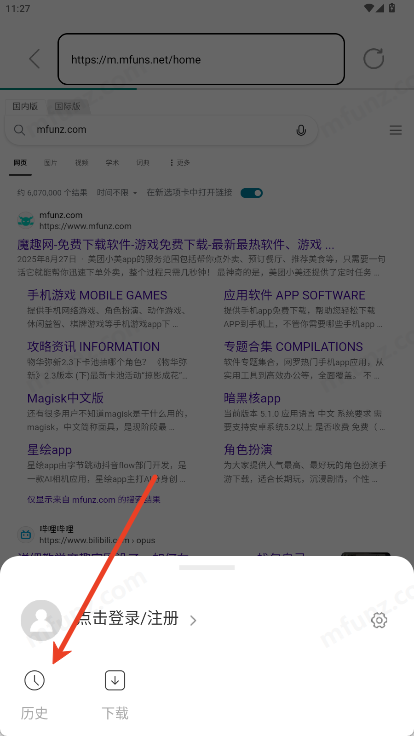Click the 约 6,070,000 个结果 count text
This screenshot has width=414, height=736.
(52, 192)
